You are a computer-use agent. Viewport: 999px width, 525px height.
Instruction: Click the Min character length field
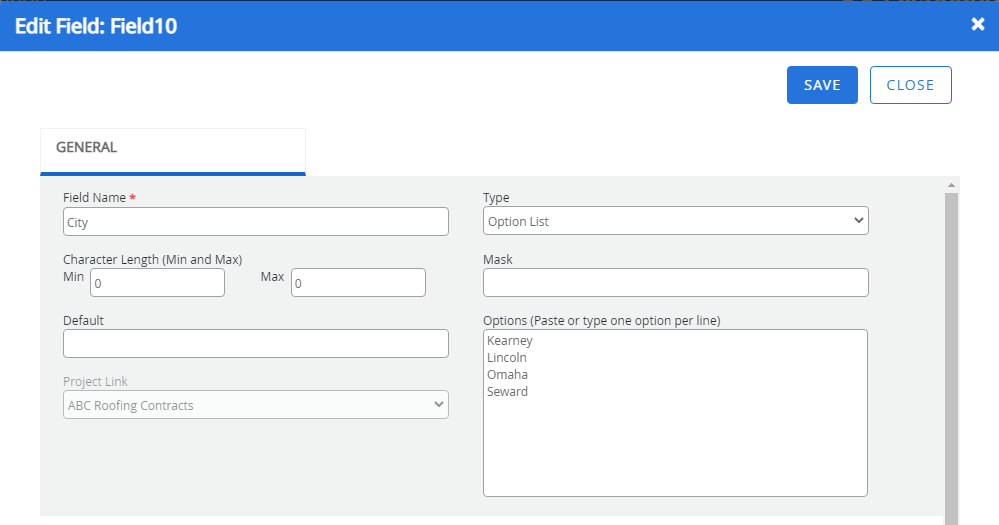pyautogui.click(x=157, y=283)
